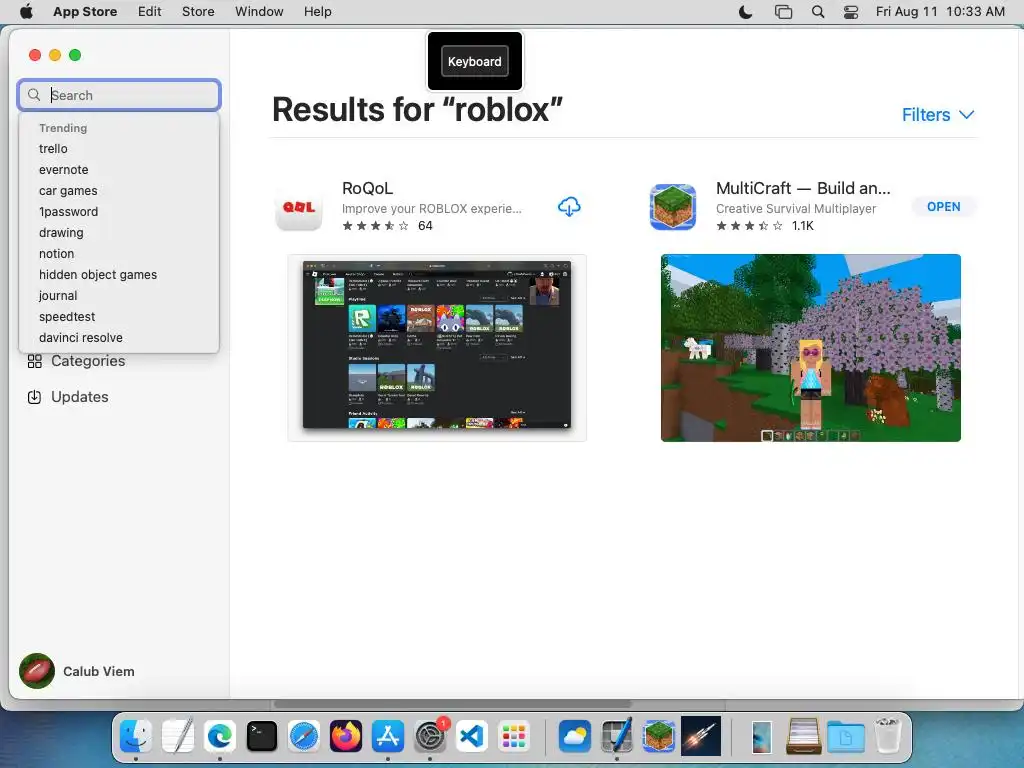
Task: Open MultiCraft — Build an... title
Action: 803,188
